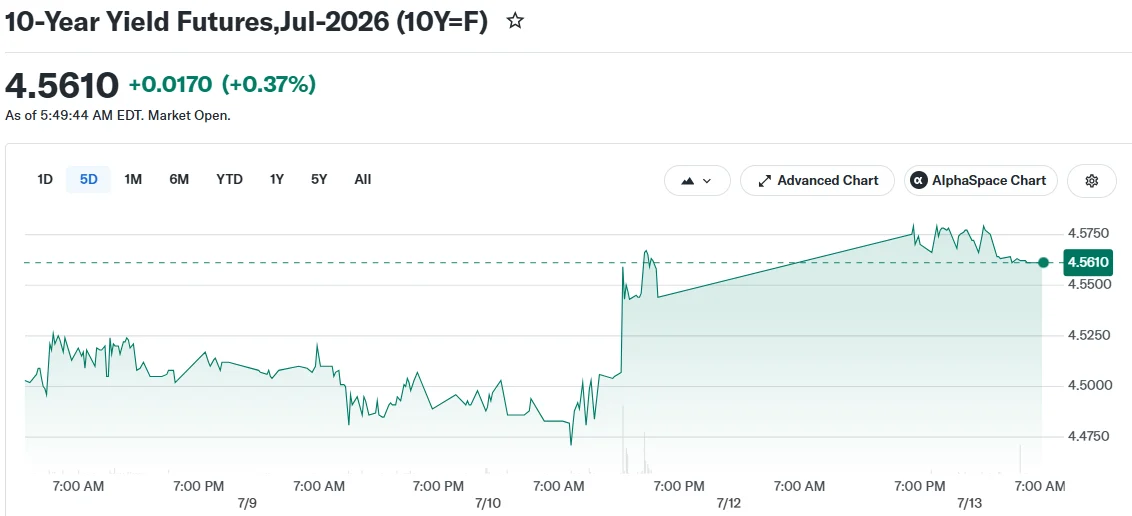Click the 4.4750 y-axis label

[x=1089, y=437]
